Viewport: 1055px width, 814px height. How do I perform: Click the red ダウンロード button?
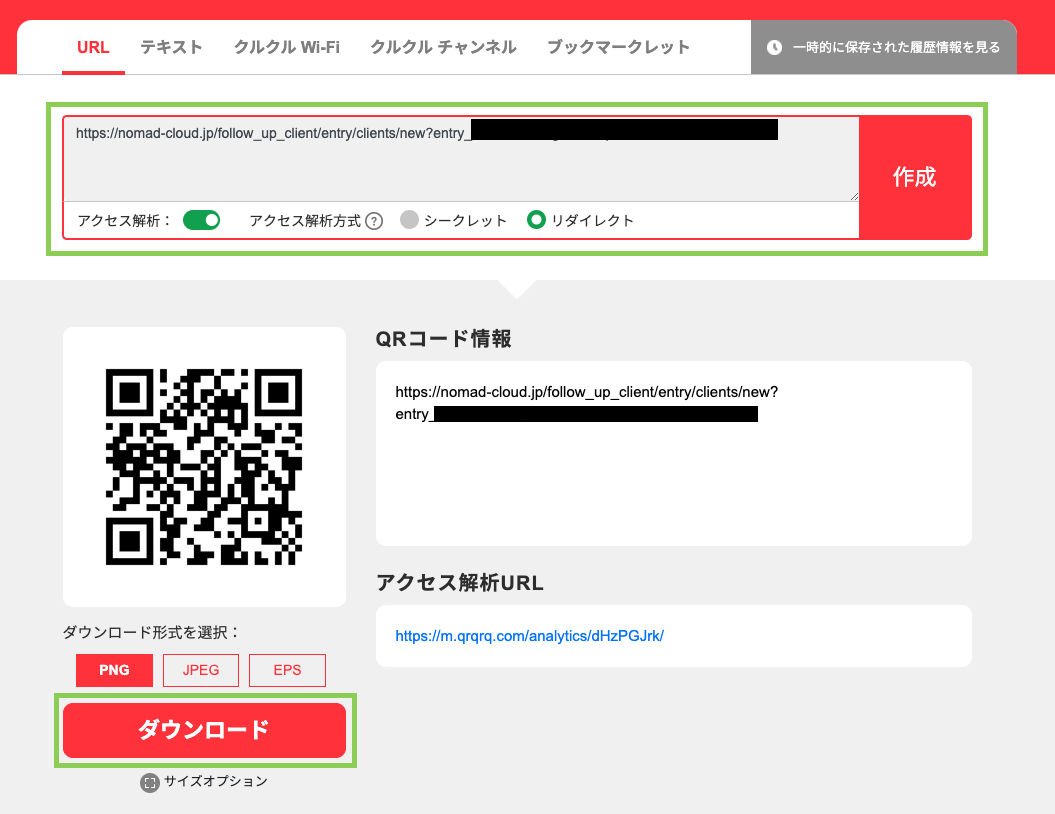[x=205, y=731]
